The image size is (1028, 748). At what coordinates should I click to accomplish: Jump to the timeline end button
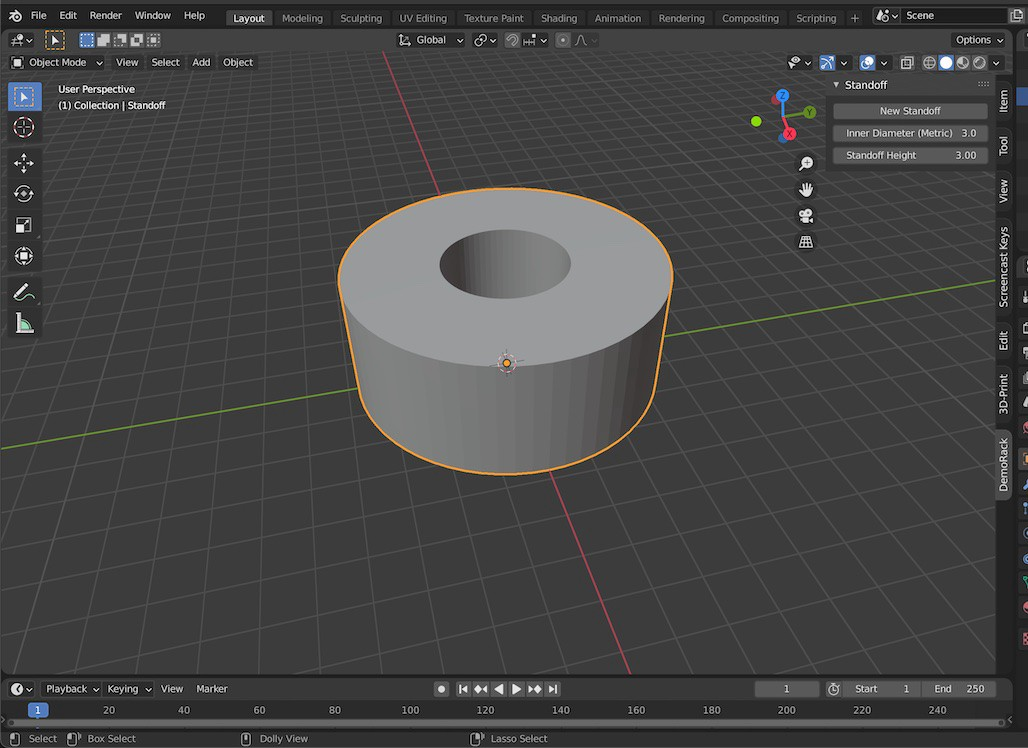tap(553, 689)
